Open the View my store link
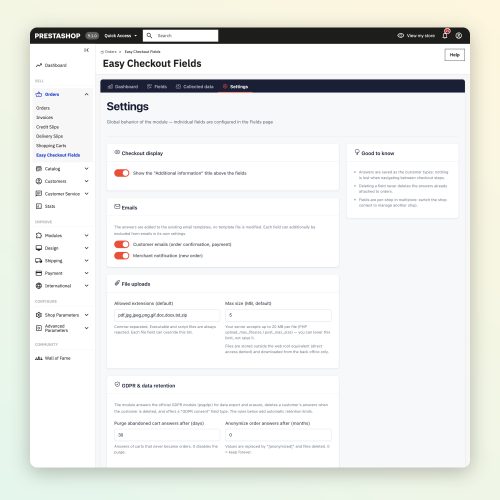 (420, 36)
